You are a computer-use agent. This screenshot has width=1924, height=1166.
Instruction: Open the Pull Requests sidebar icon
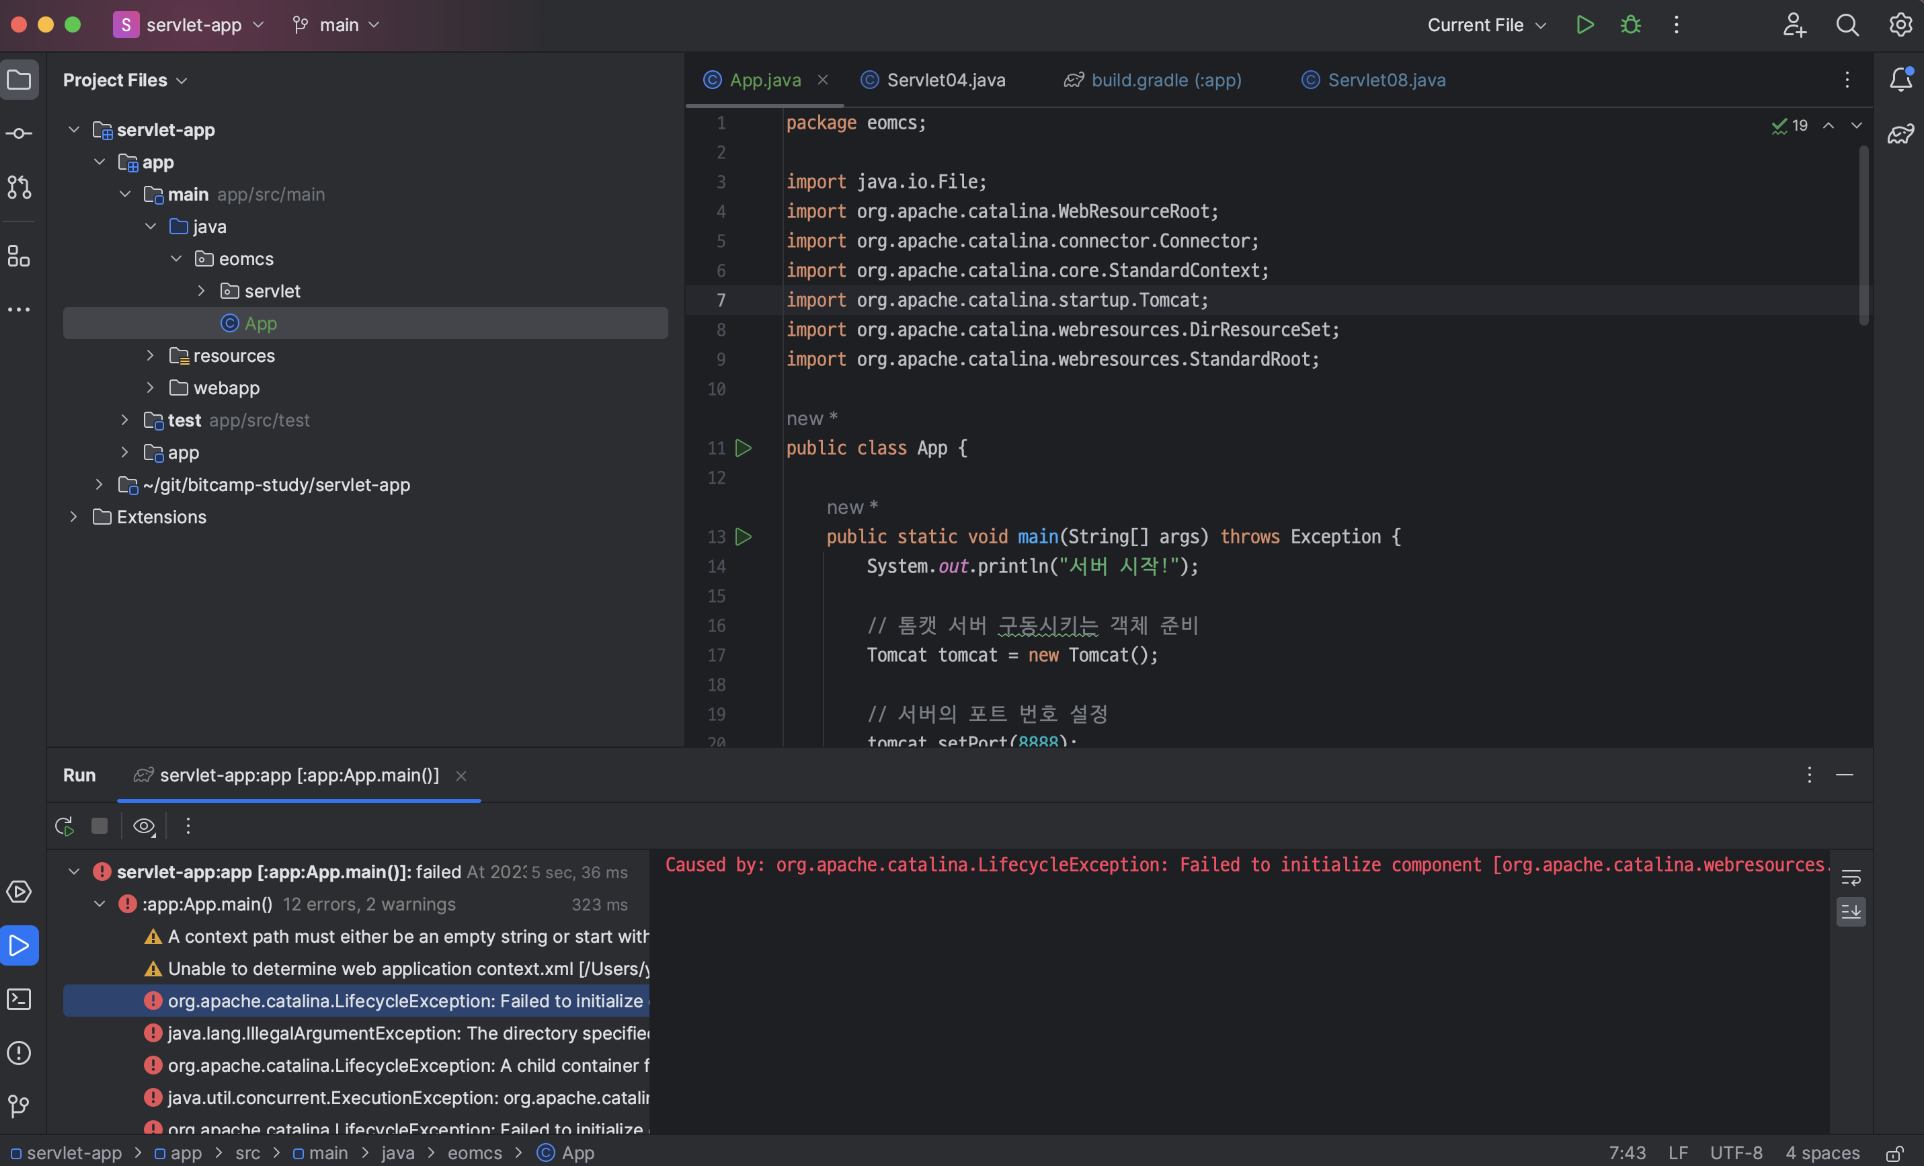click(19, 187)
